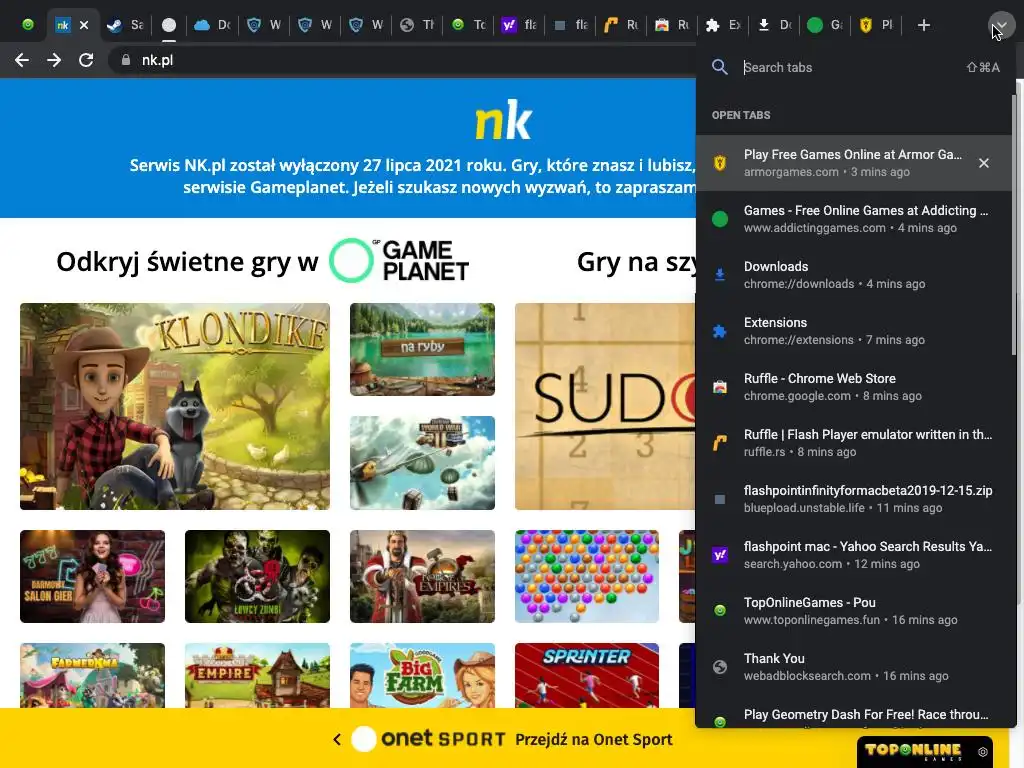Select TopOnlineGames - Pou entry

pyautogui.click(x=853, y=611)
